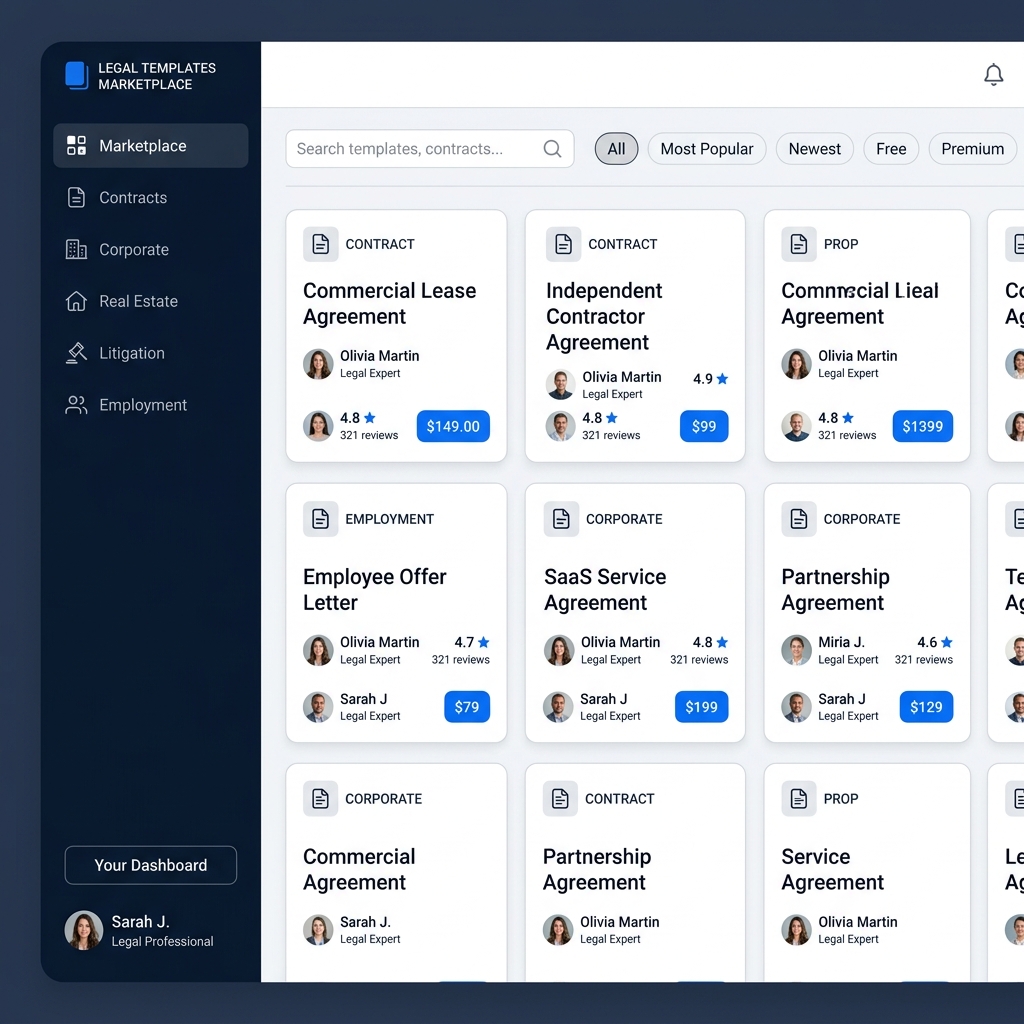Click the notification bell icon
This screenshot has width=1024, height=1024.
click(x=993, y=74)
